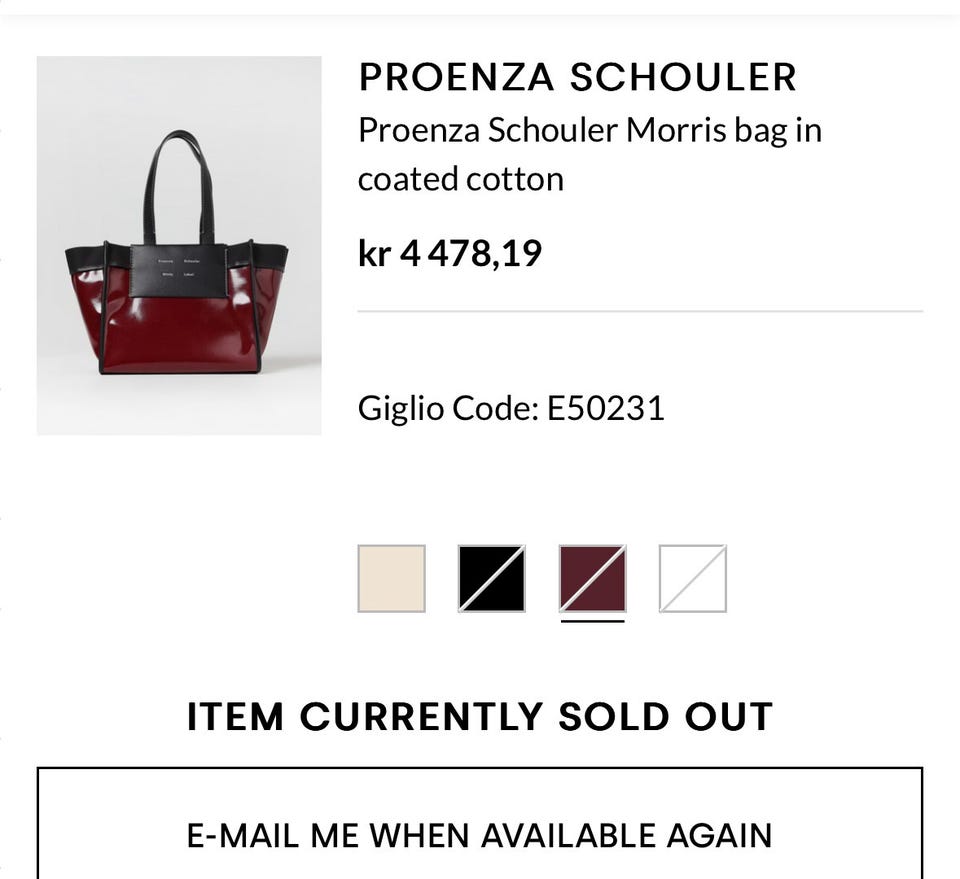Pick the burgundy color swatch

pos(592,578)
